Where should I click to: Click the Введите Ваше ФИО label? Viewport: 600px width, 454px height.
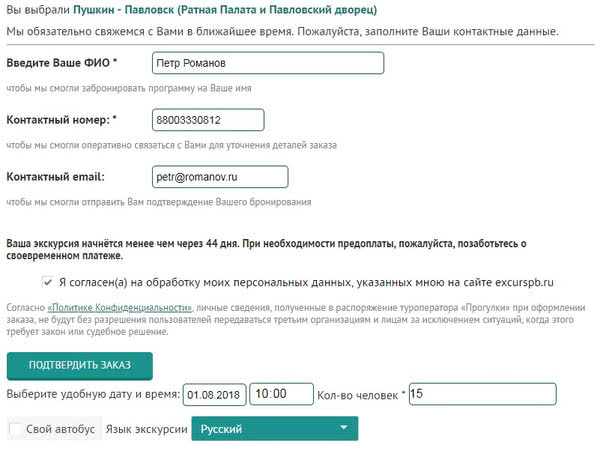click(x=62, y=64)
